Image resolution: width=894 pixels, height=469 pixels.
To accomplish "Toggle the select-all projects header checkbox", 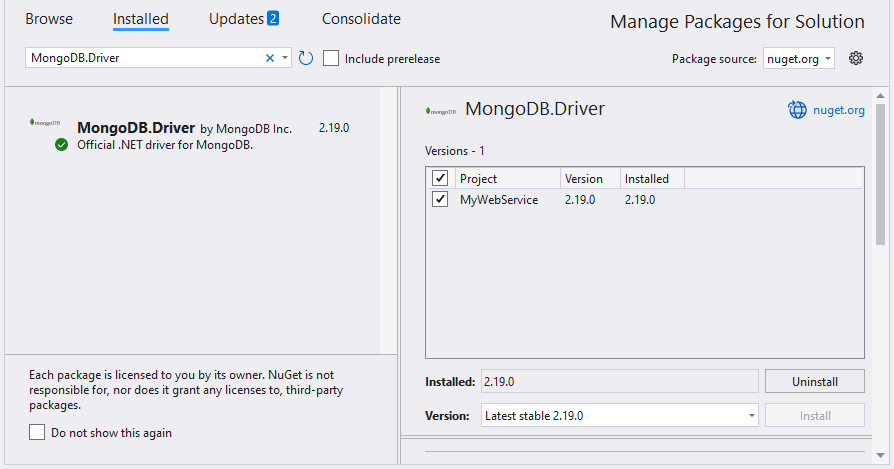I will pos(440,178).
